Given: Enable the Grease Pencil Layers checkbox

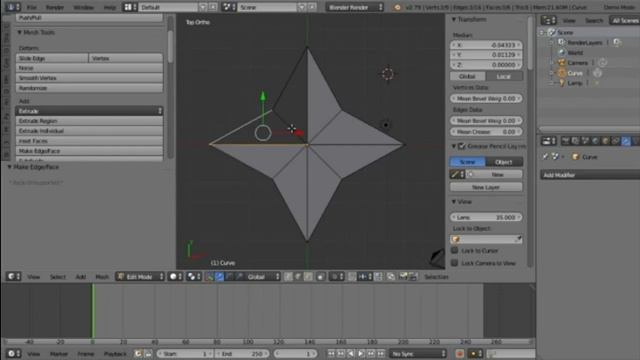Looking at the screenshot, I should (x=462, y=146).
